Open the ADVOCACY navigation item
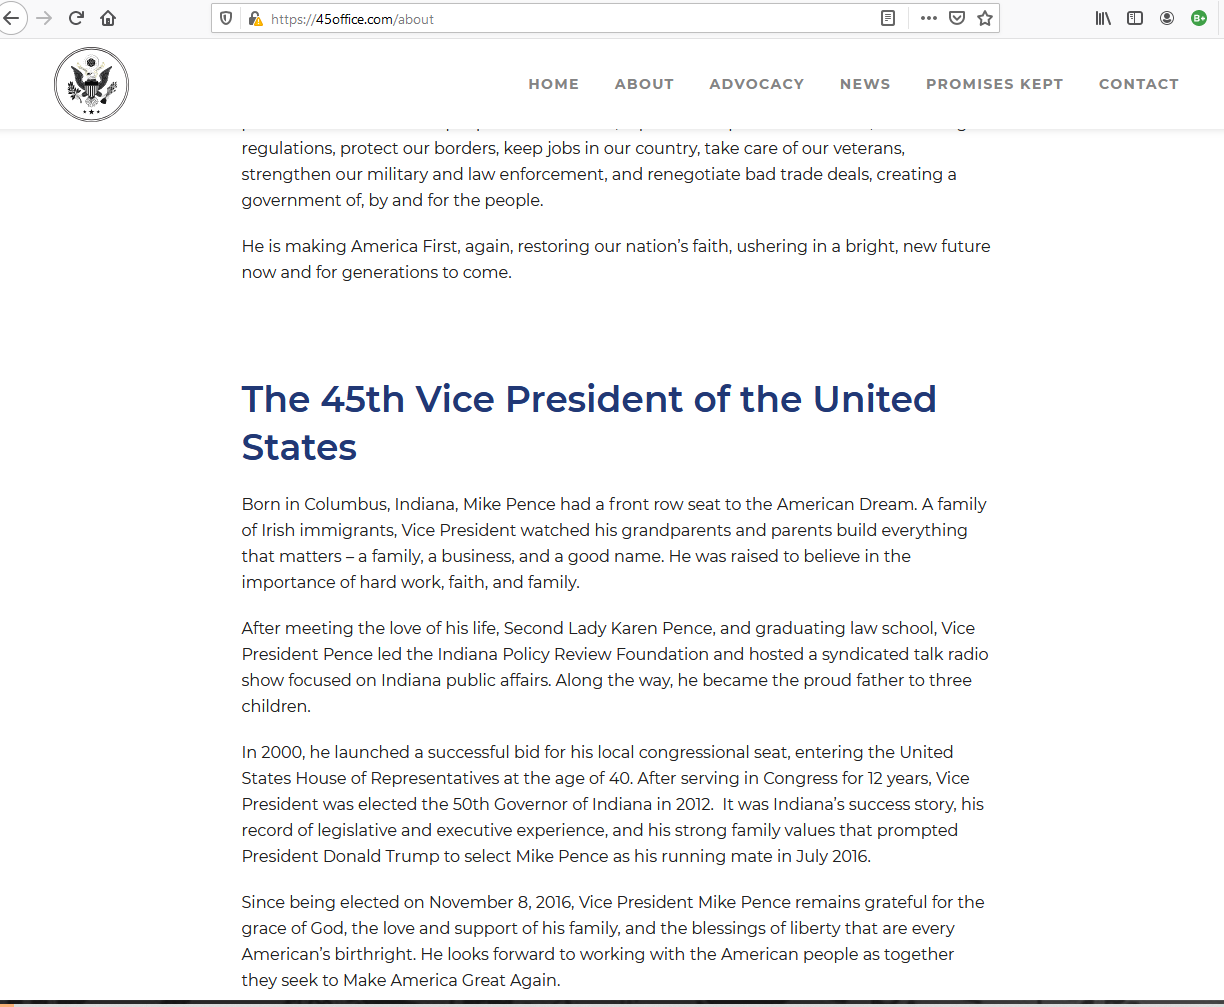The width and height of the screenshot is (1224, 1007). (757, 84)
